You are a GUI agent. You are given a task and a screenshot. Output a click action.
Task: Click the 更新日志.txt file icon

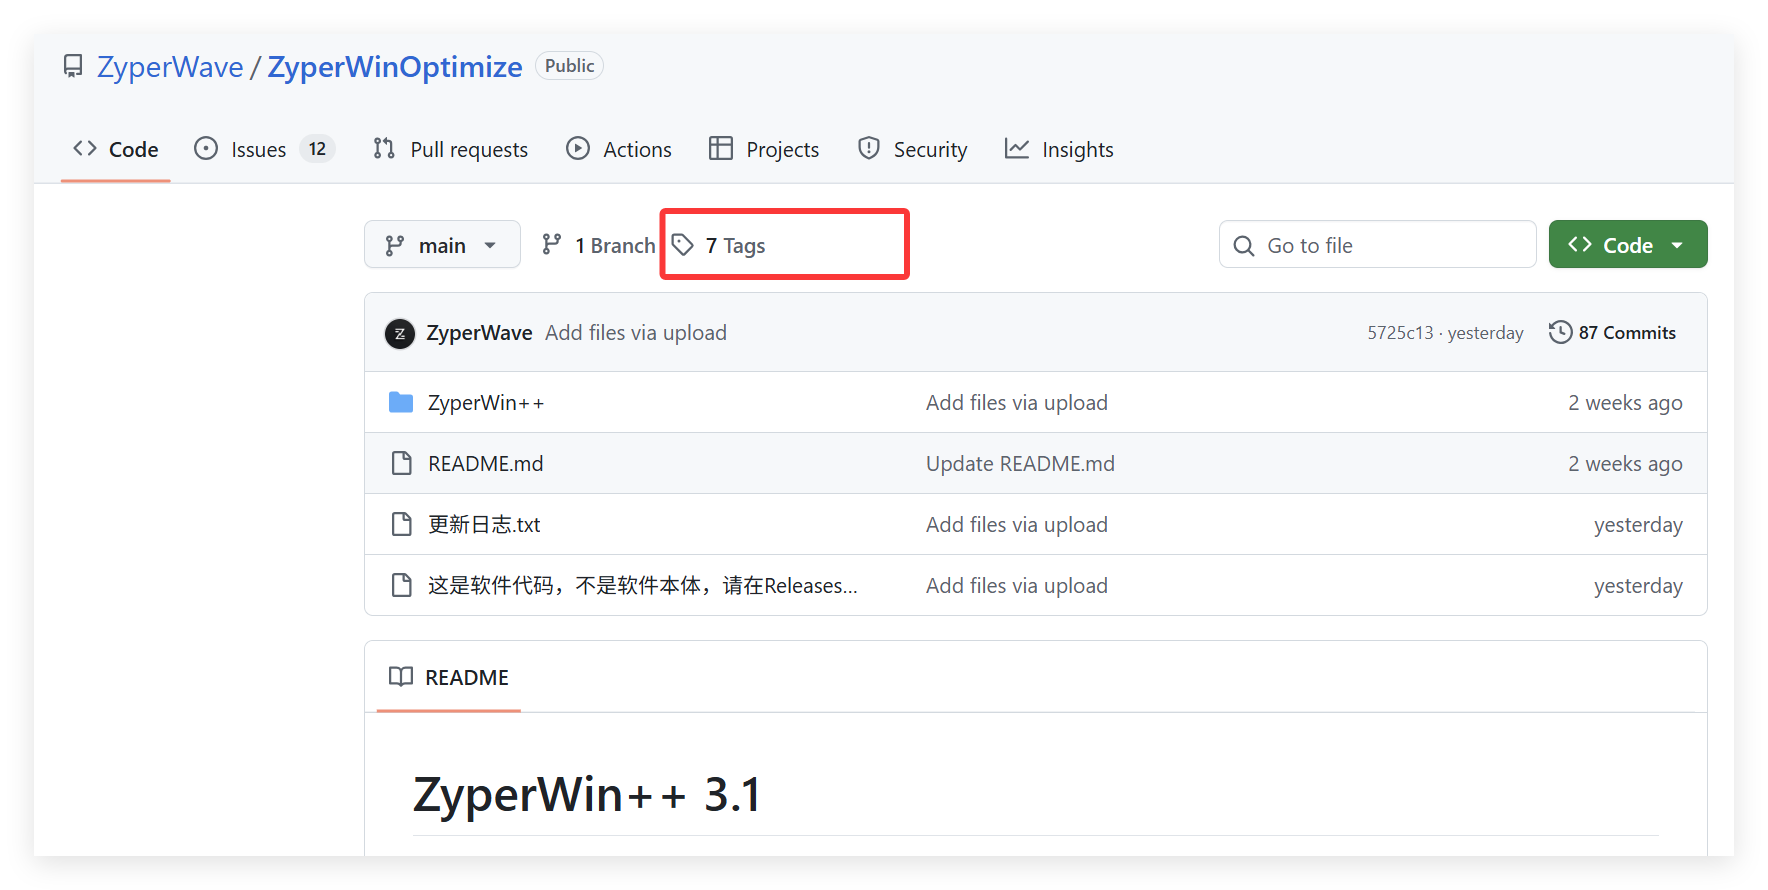tap(402, 524)
